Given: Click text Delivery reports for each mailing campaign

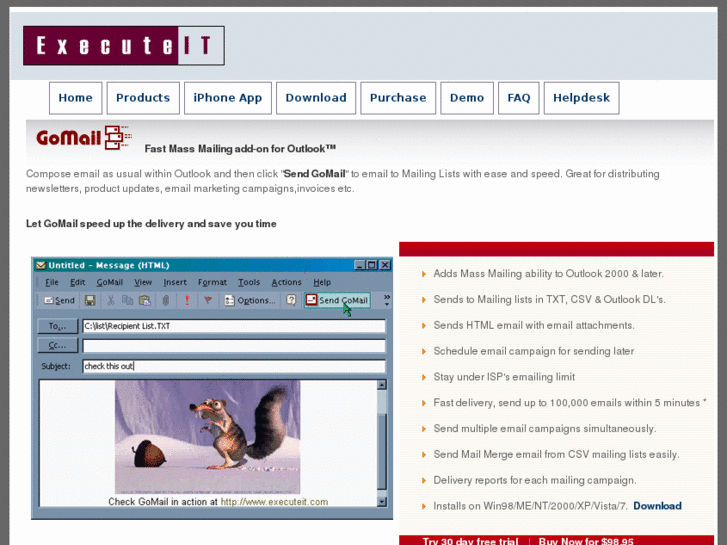Looking at the screenshot, I should click(x=535, y=480).
